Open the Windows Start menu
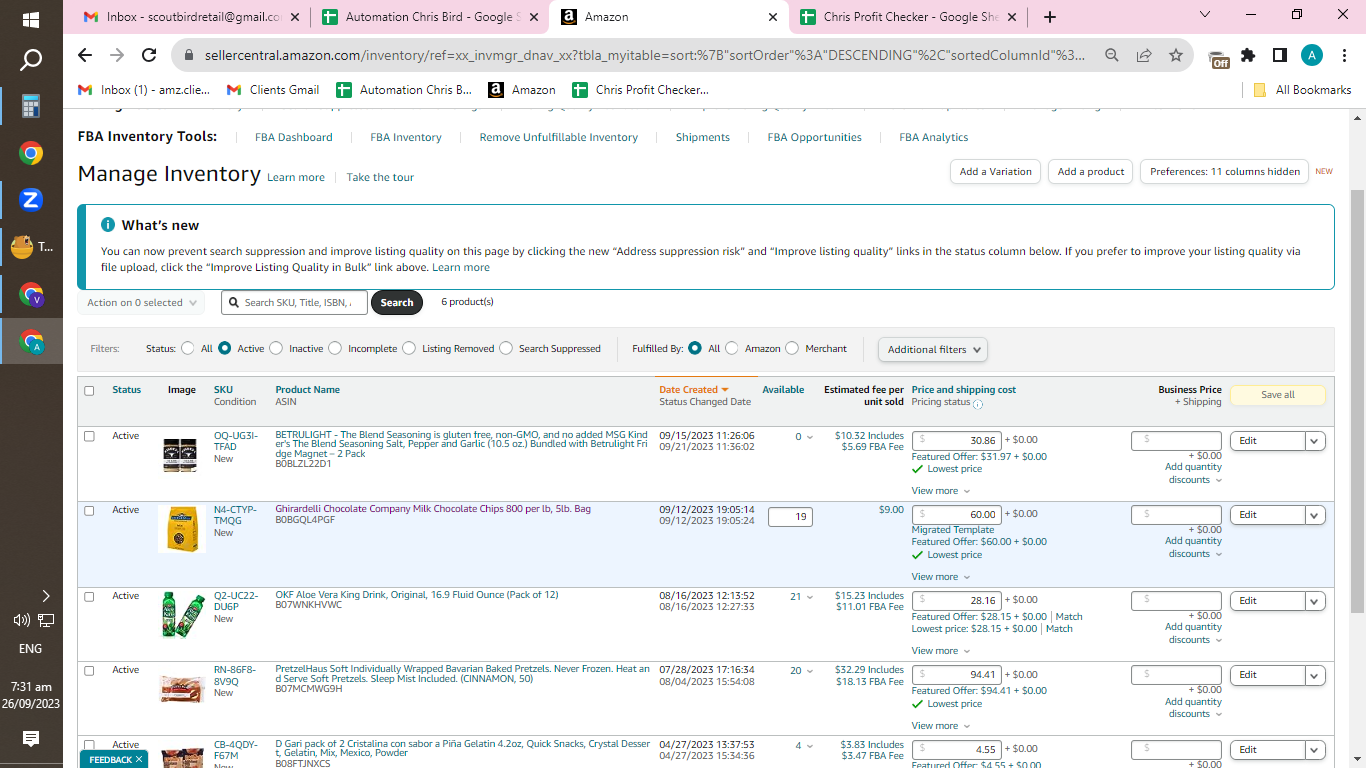The width and height of the screenshot is (1366, 768). point(31,19)
